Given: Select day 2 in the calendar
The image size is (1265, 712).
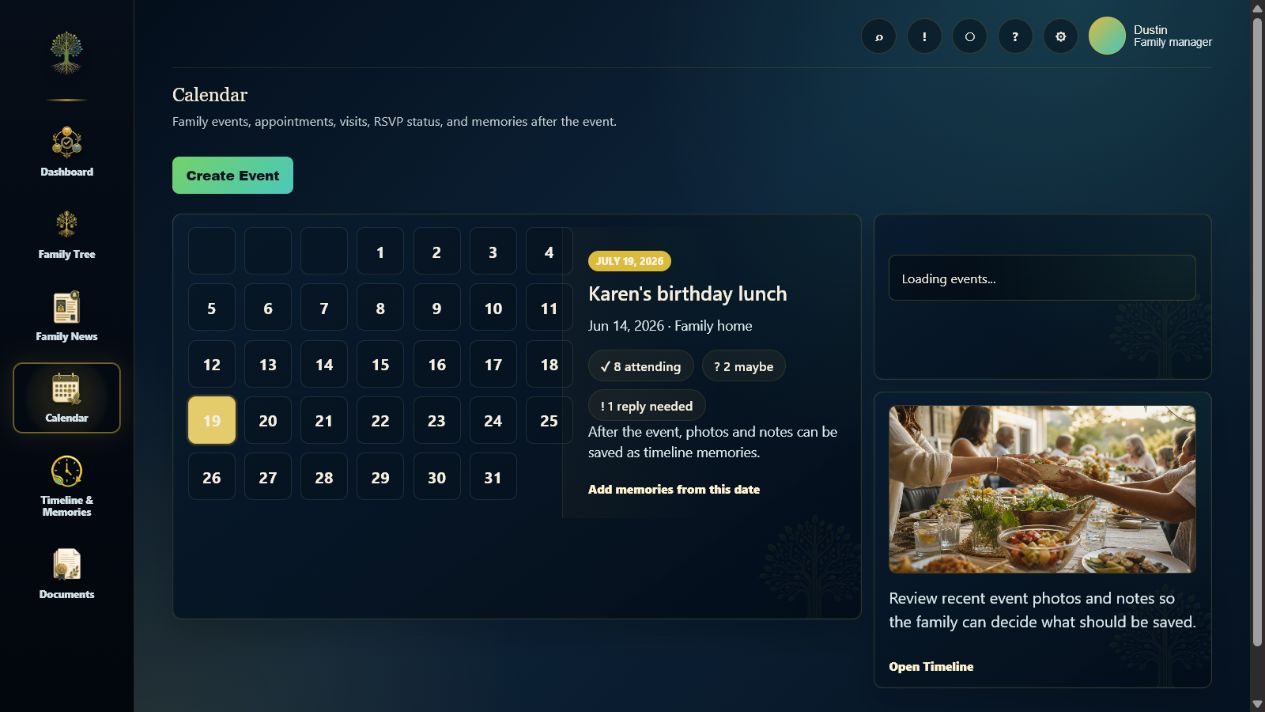Looking at the screenshot, I should click(437, 251).
